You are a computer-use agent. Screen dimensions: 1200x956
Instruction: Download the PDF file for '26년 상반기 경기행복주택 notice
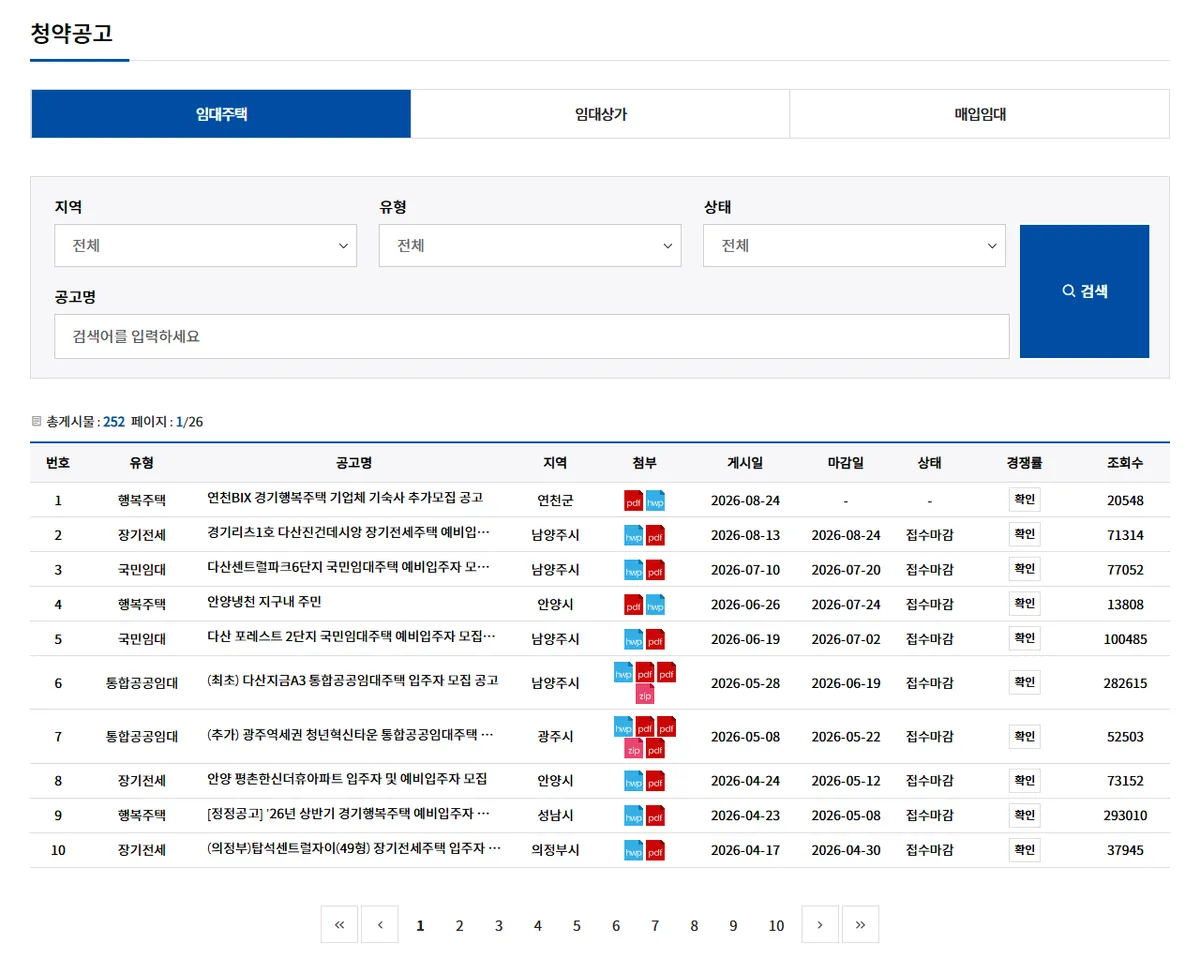(655, 816)
